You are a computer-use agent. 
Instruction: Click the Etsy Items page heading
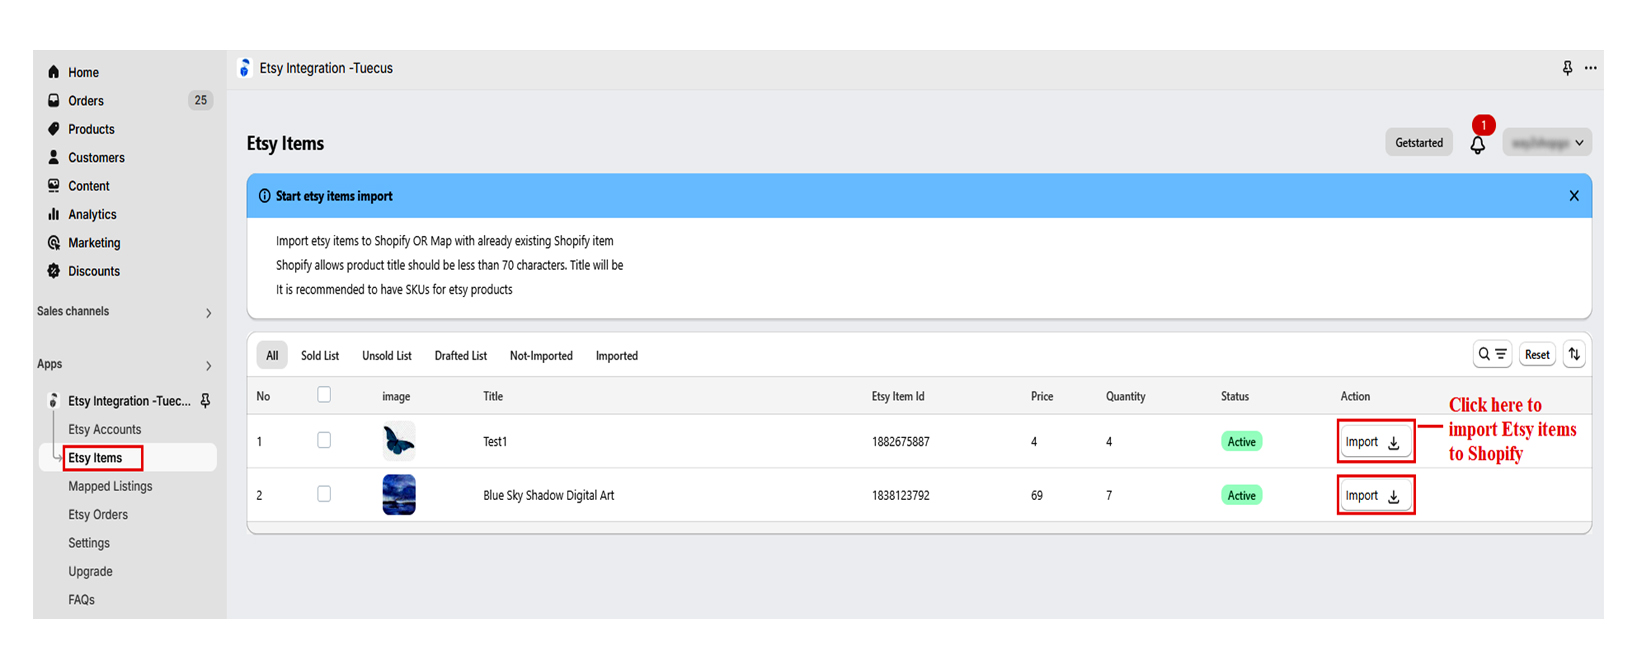(285, 144)
